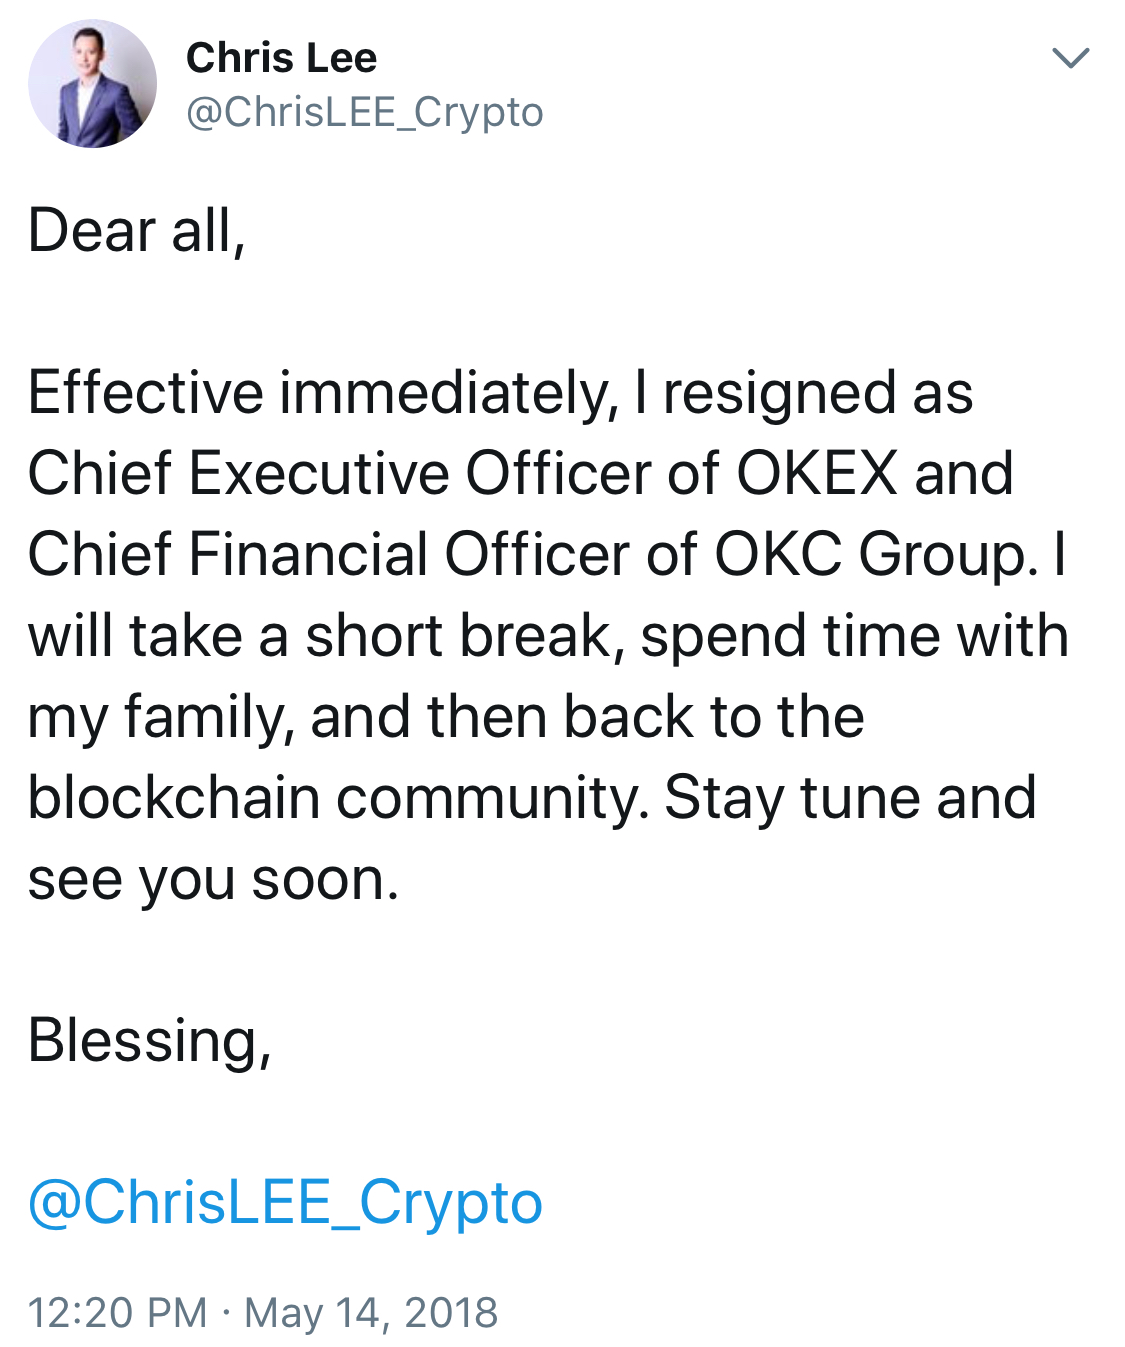
Task: Tap the line 'my family, and then back to the'
Action: tap(446, 718)
